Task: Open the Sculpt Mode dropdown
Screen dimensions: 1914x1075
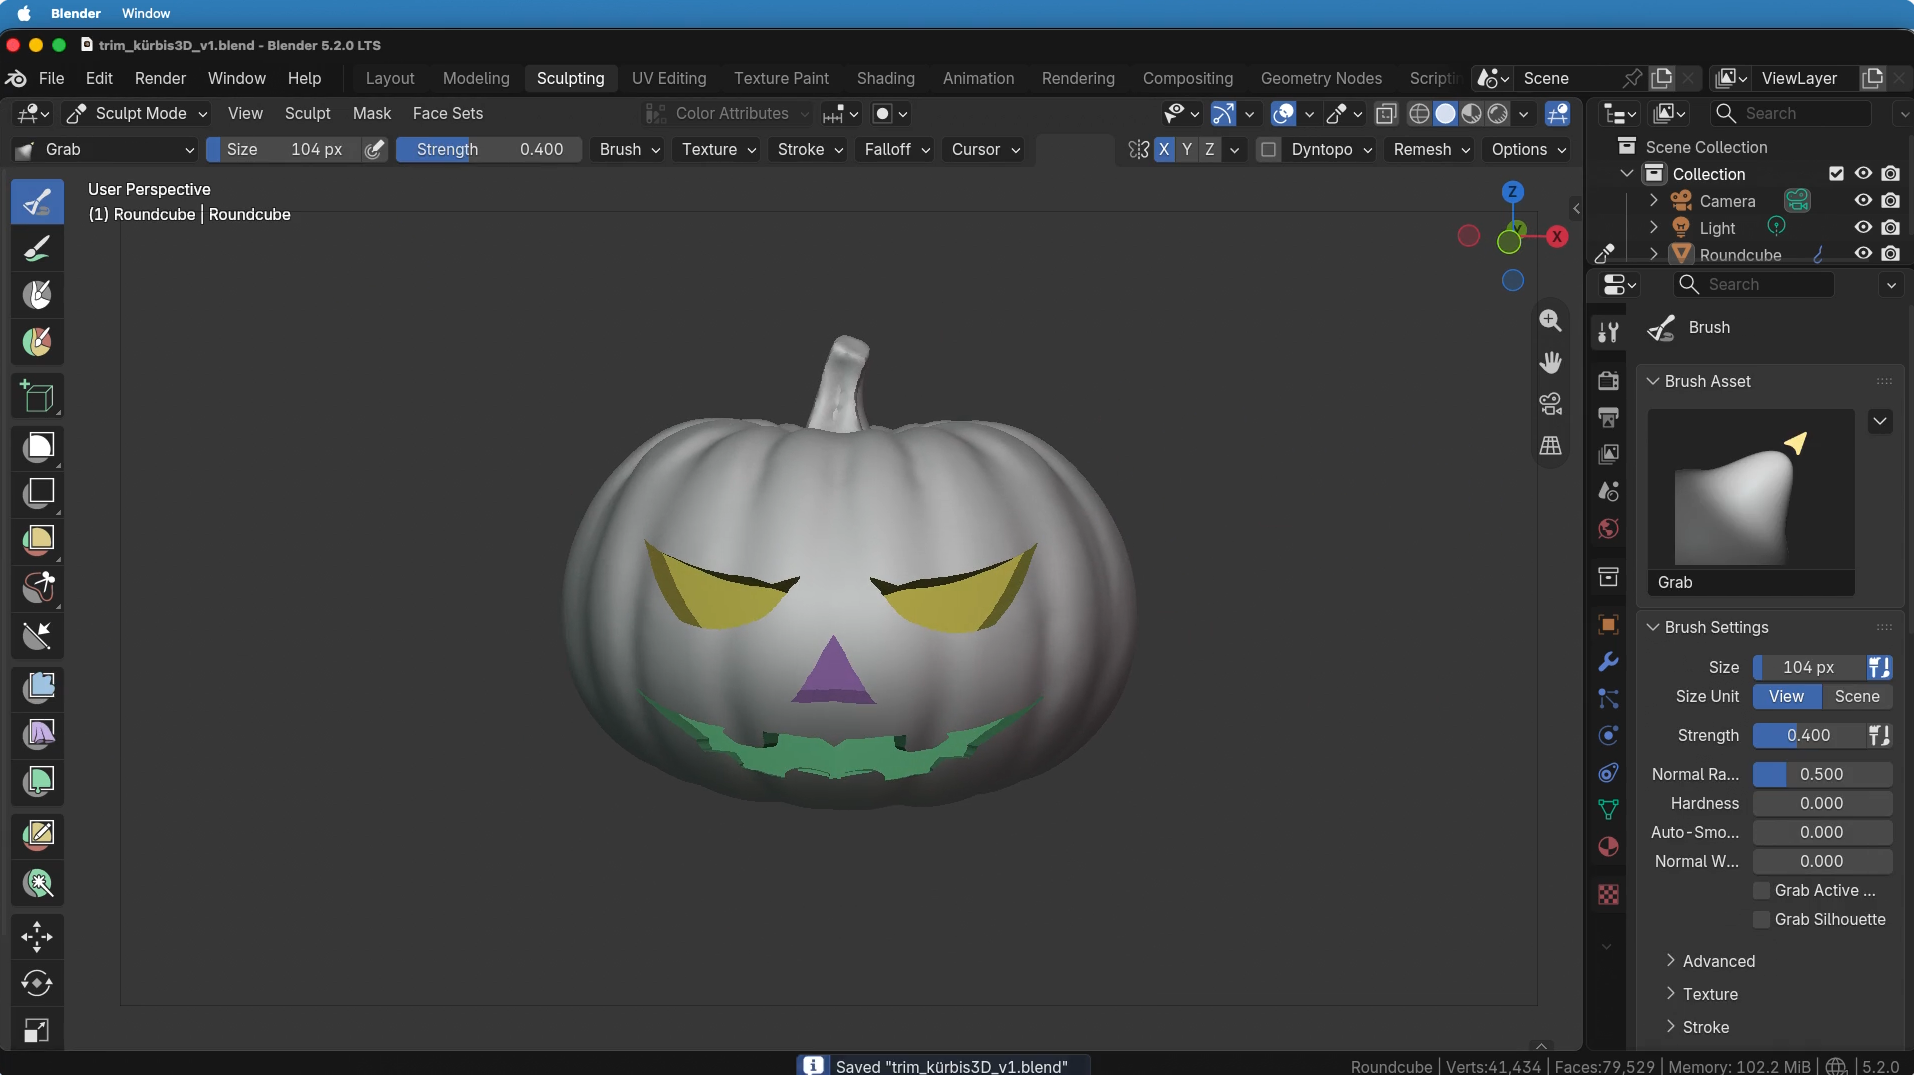Action: pyautogui.click(x=136, y=114)
